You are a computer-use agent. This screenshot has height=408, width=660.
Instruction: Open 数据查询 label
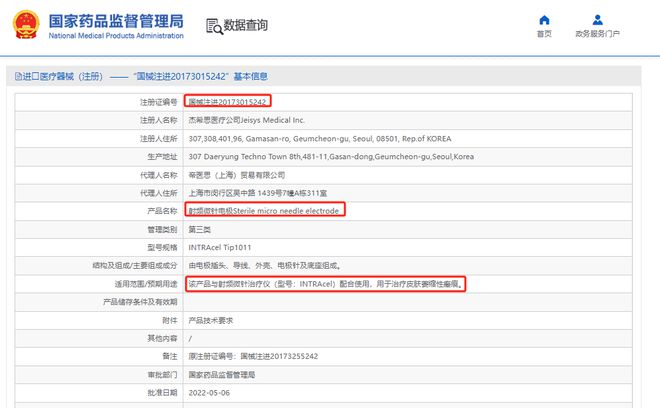[245, 25]
